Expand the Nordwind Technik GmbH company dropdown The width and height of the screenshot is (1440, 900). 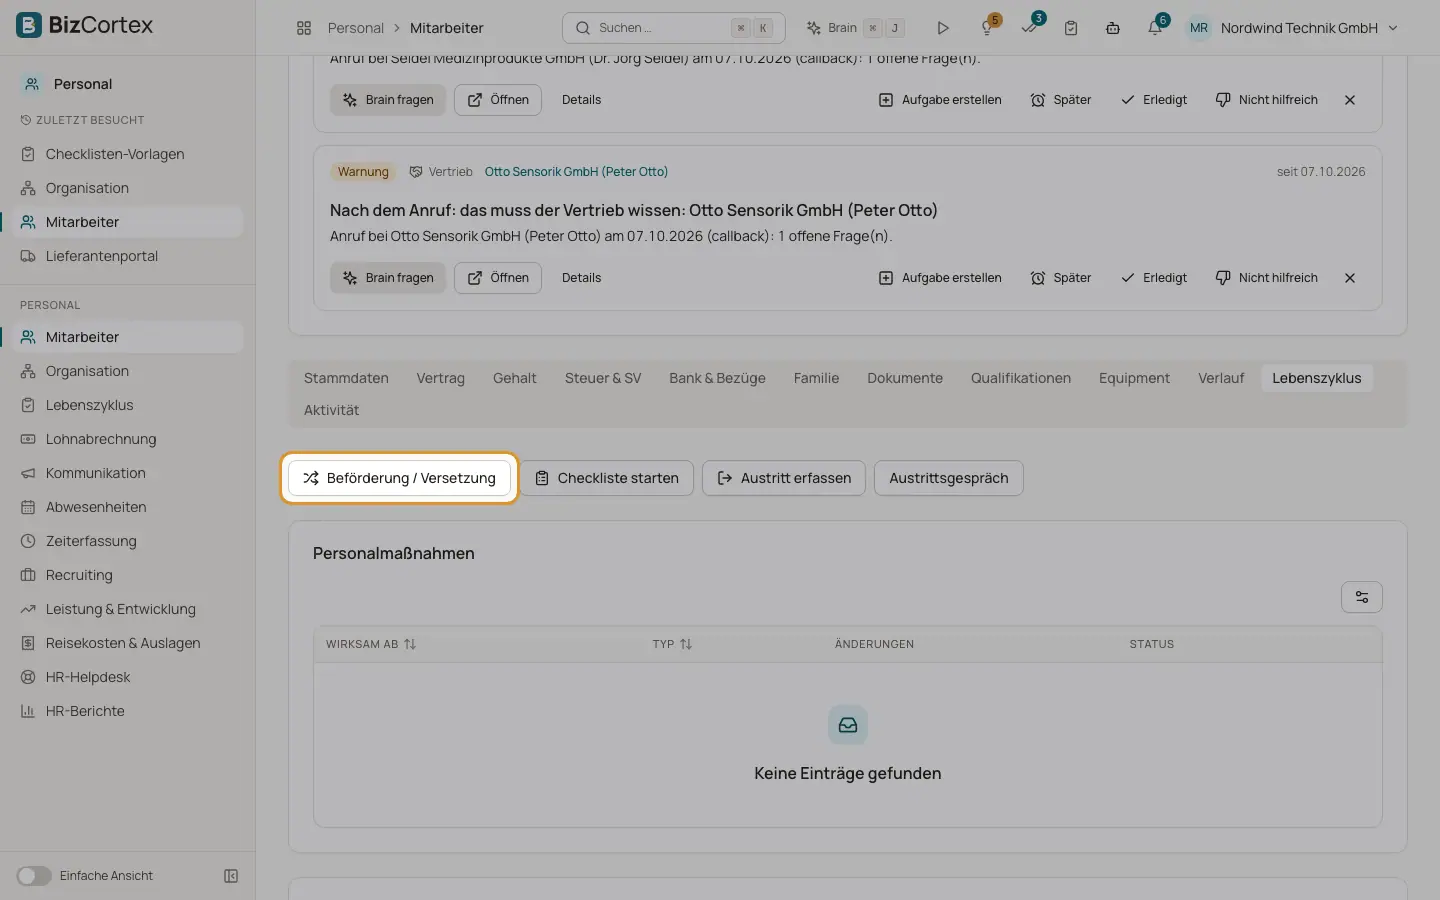coord(1310,28)
